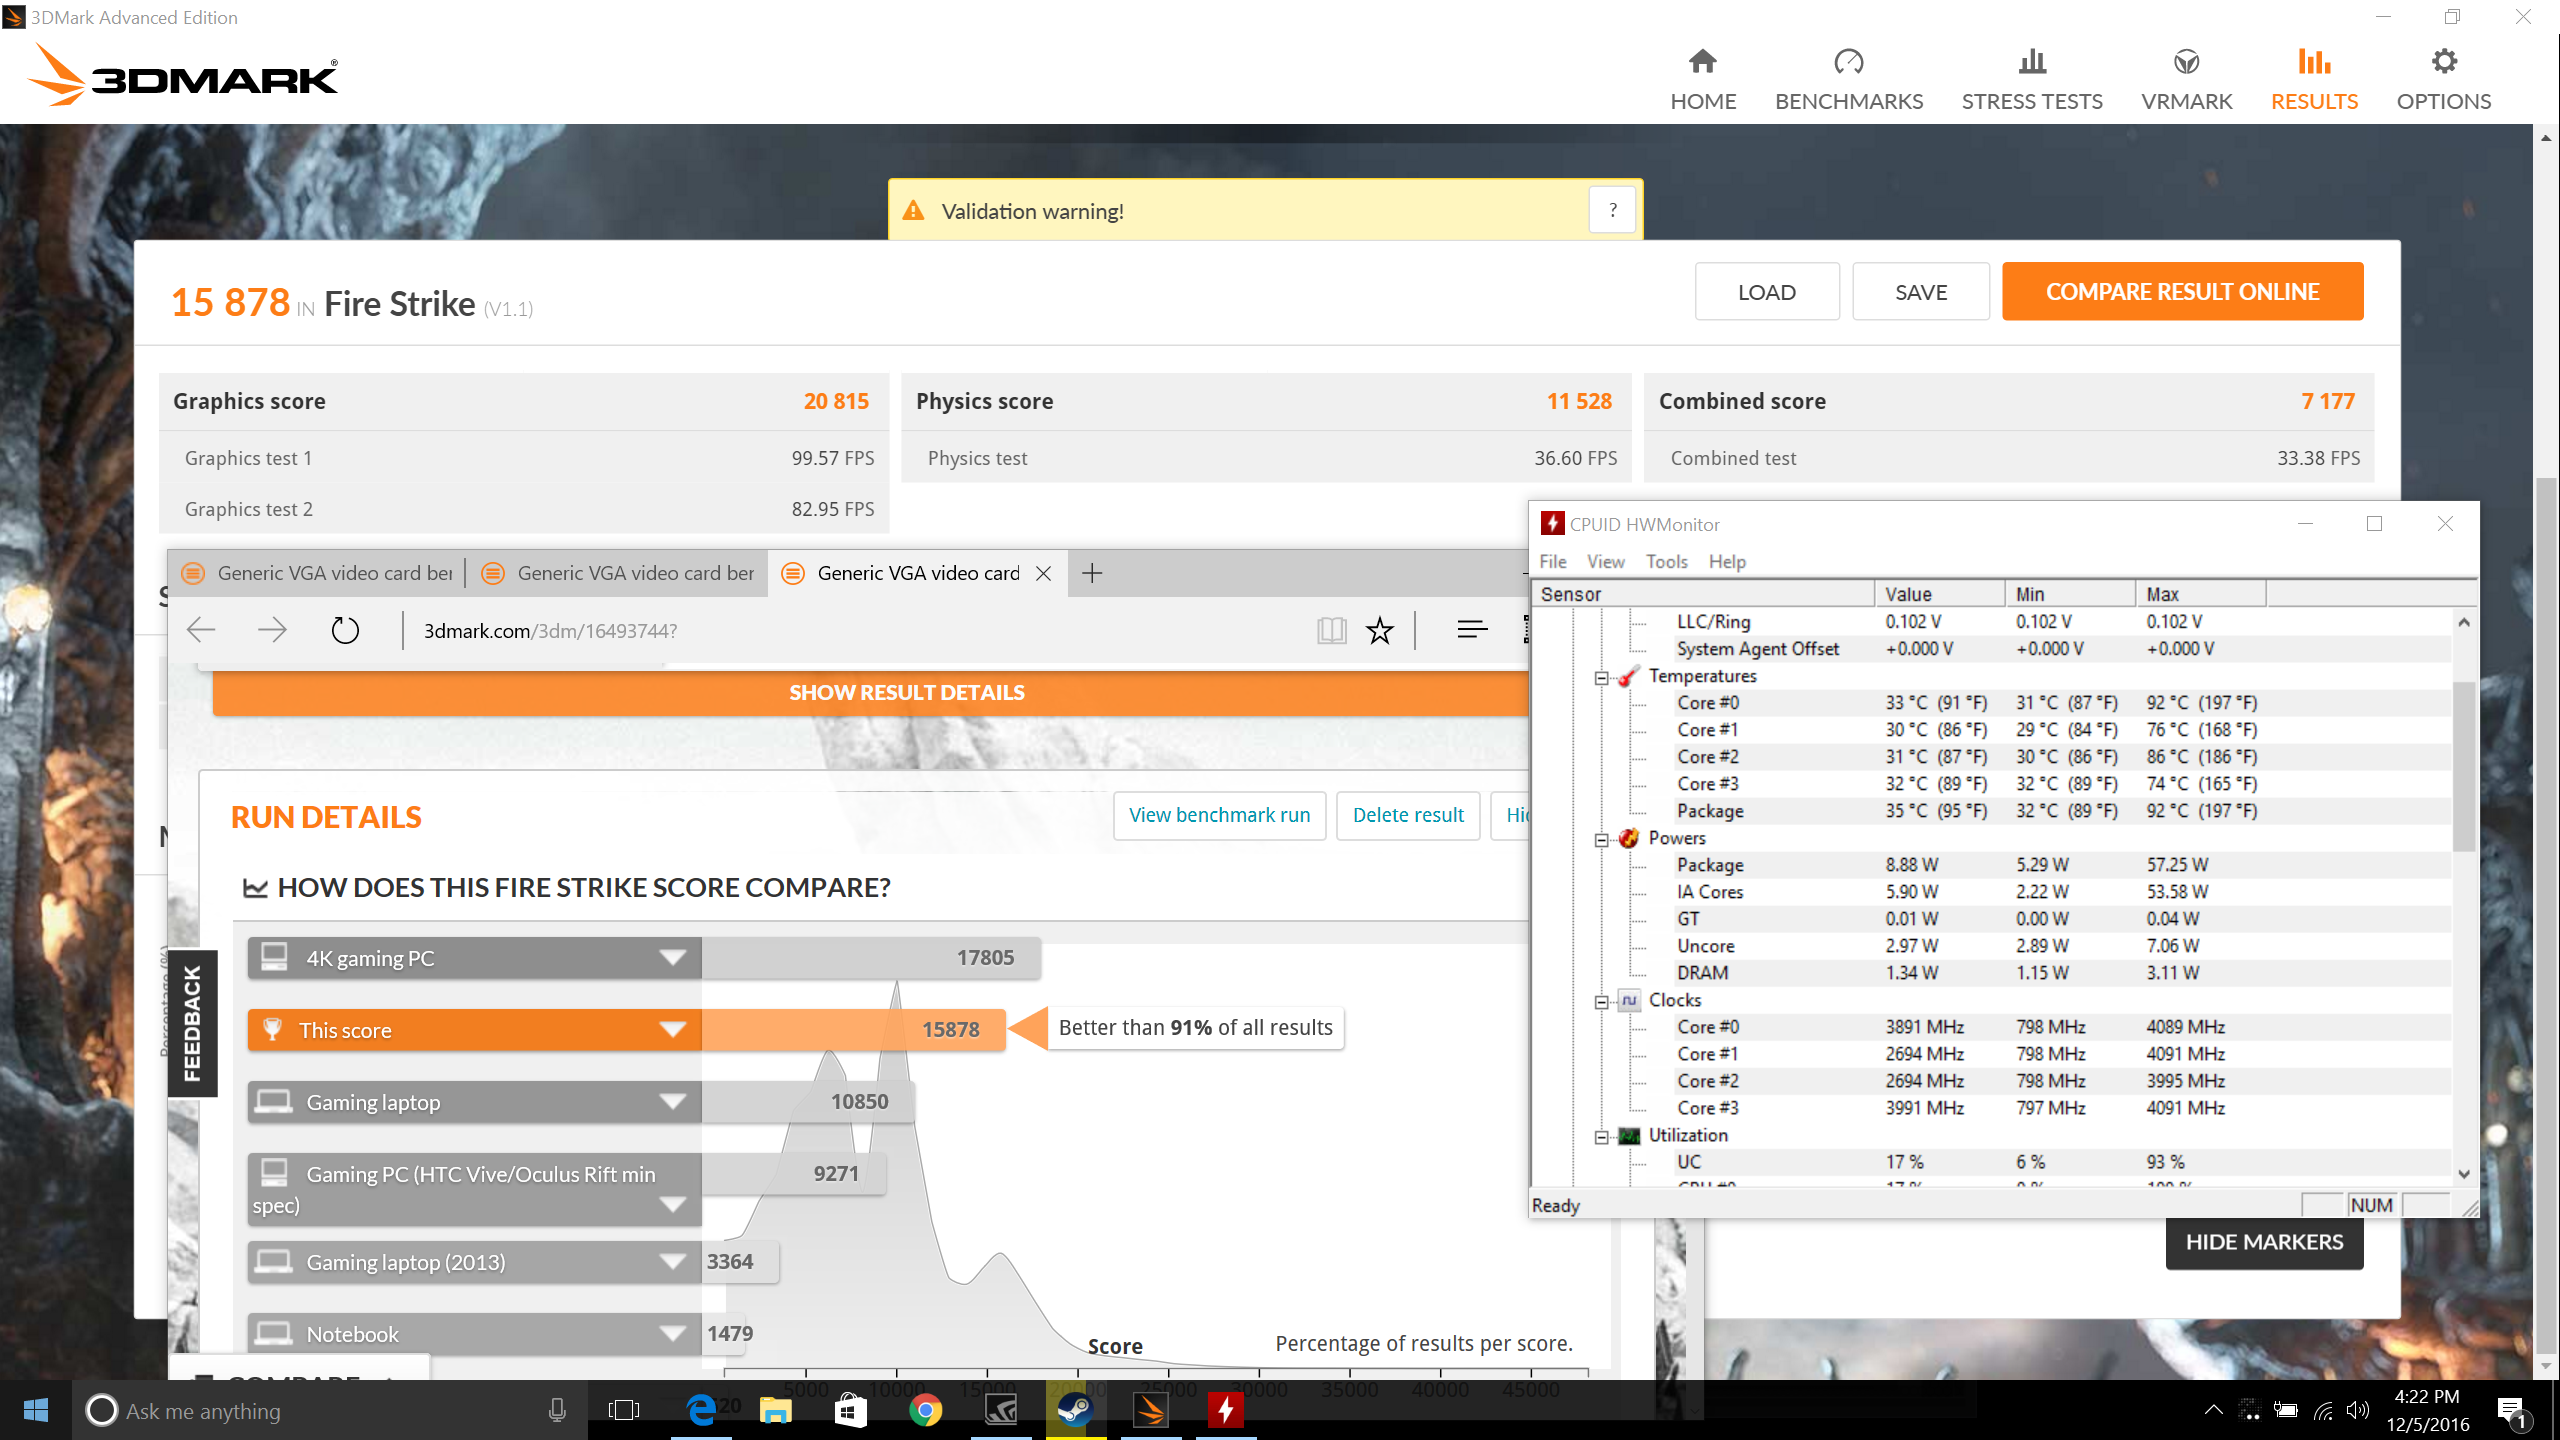2560x1440 pixels.
Task: Collapse Temperatures tree node in HWMonitor
Action: coord(1602,677)
